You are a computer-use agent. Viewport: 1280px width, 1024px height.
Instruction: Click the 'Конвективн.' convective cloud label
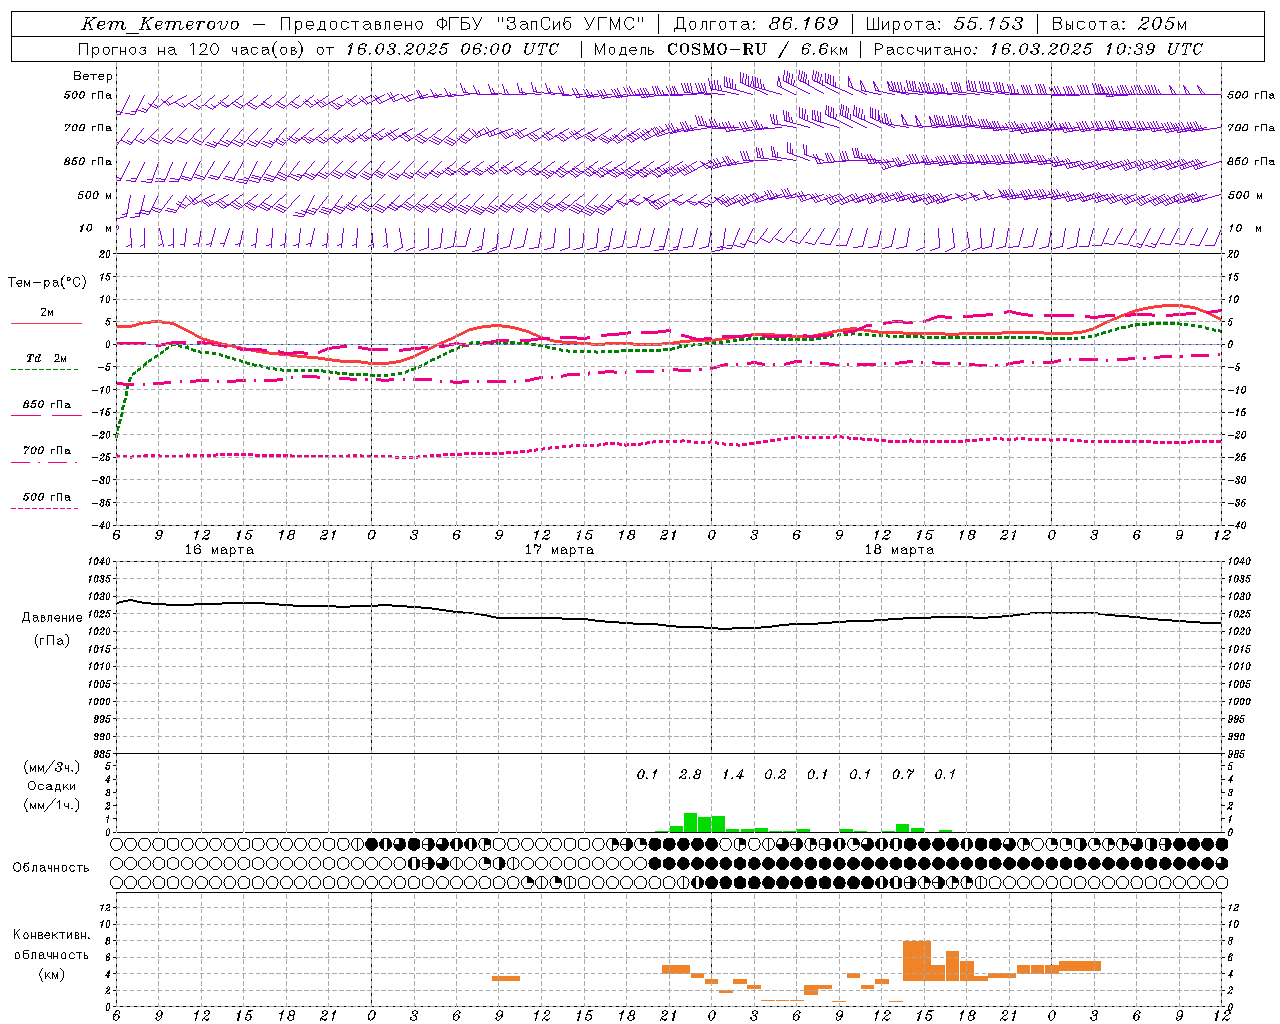51,935
